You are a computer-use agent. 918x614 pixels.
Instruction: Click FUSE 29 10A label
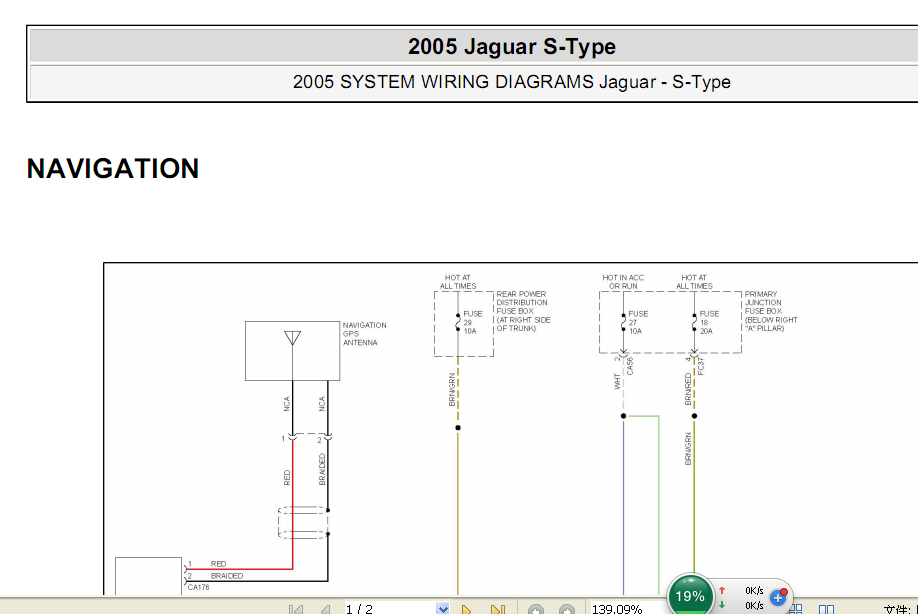[x=473, y=323]
